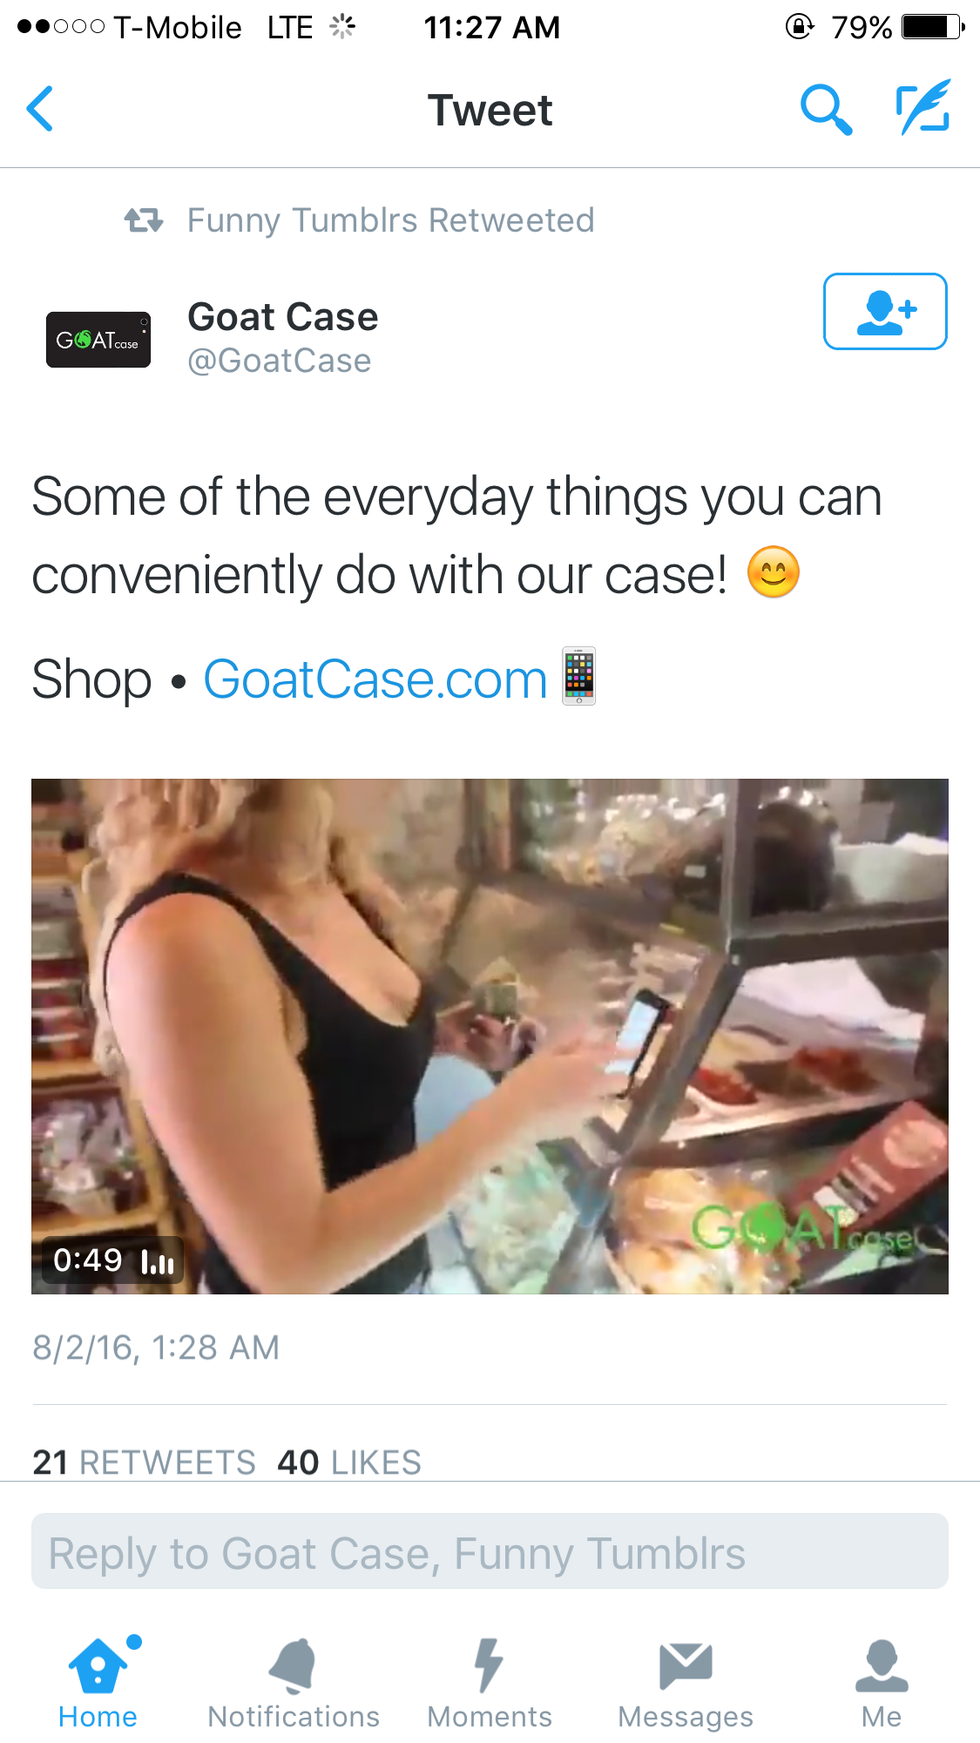Screen dimensions: 980x1743
Task: Open search with the magnifying glass icon
Action: [826, 109]
